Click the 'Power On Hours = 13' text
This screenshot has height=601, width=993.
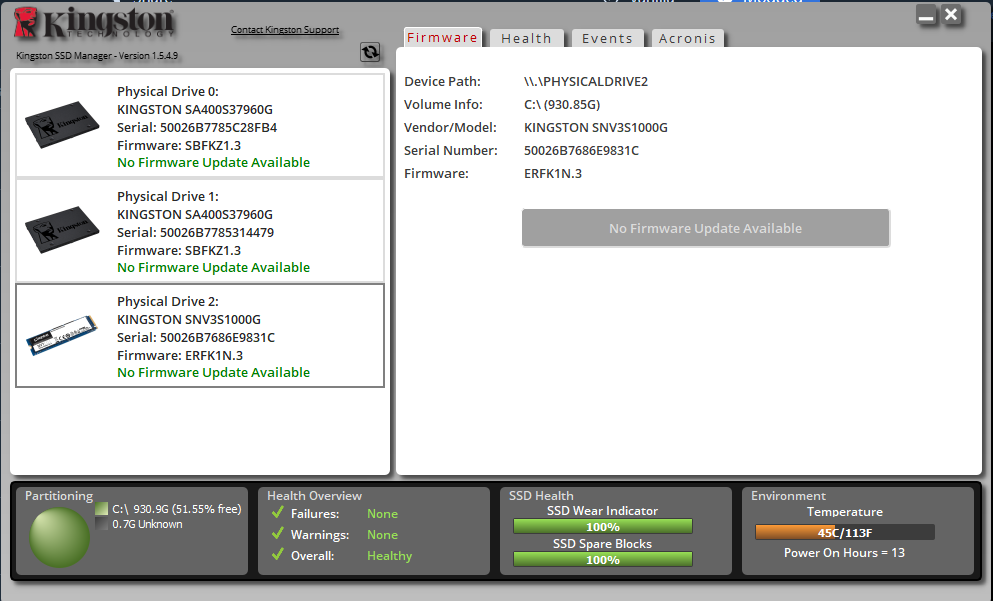(844, 552)
